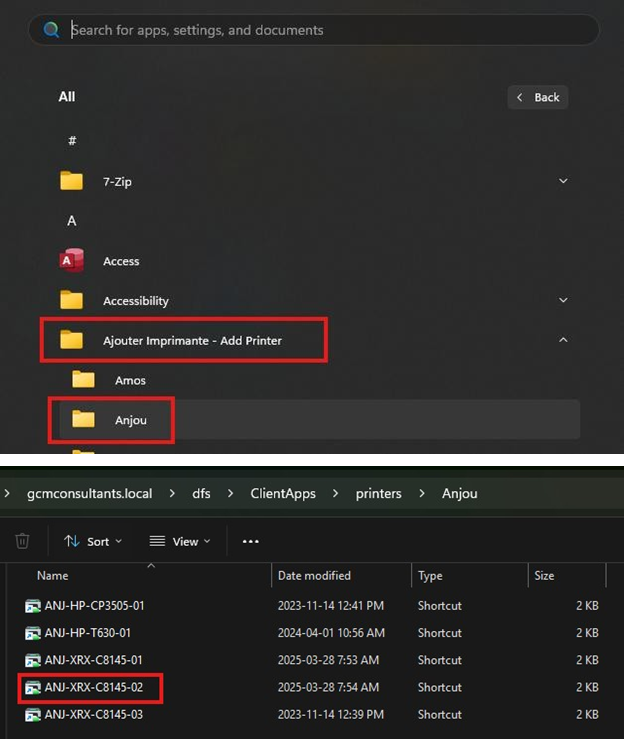Screen dimensions: 624x739
Task: Select the ANJ-XRX-C8145-01 file name
Action: coord(93,660)
